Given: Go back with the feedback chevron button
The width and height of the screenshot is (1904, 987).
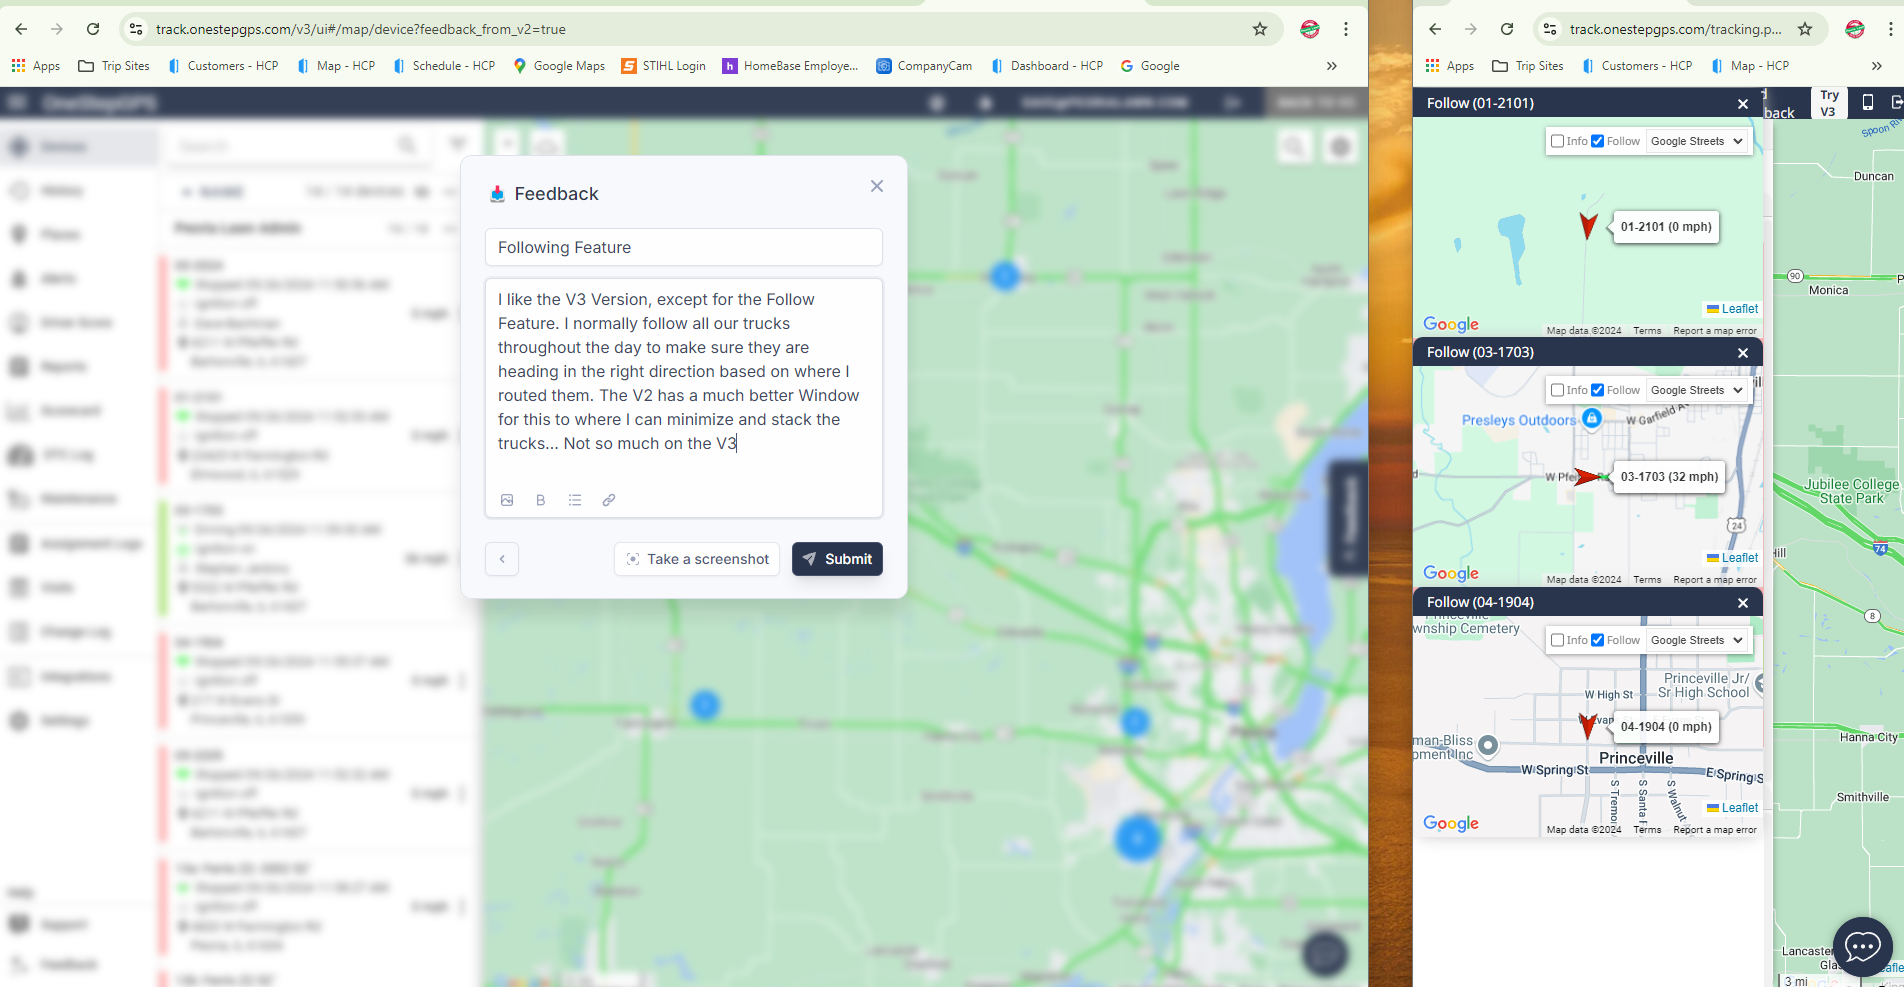Looking at the screenshot, I should (502, 559).
